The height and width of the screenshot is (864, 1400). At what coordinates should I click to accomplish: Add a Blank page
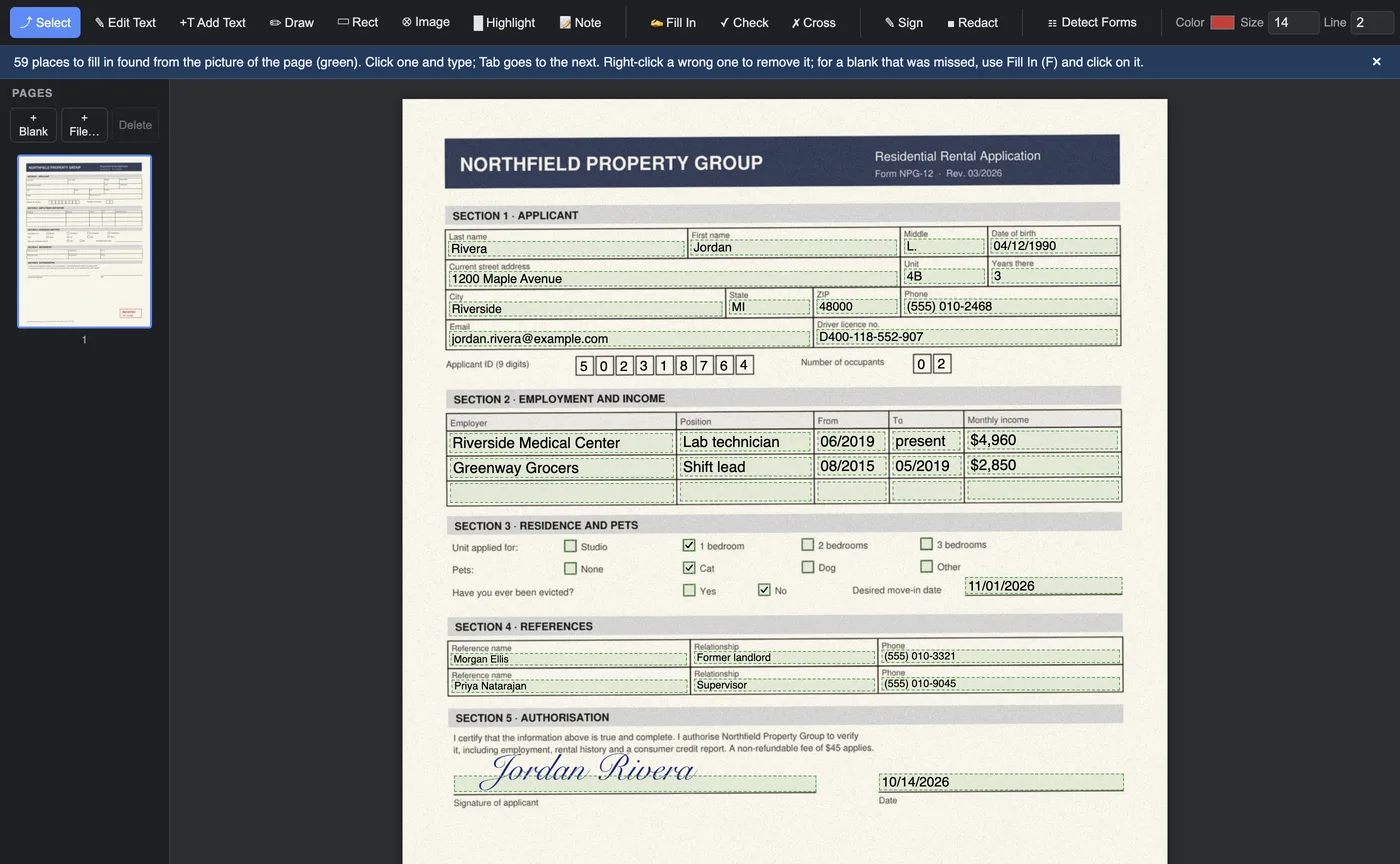33,125
